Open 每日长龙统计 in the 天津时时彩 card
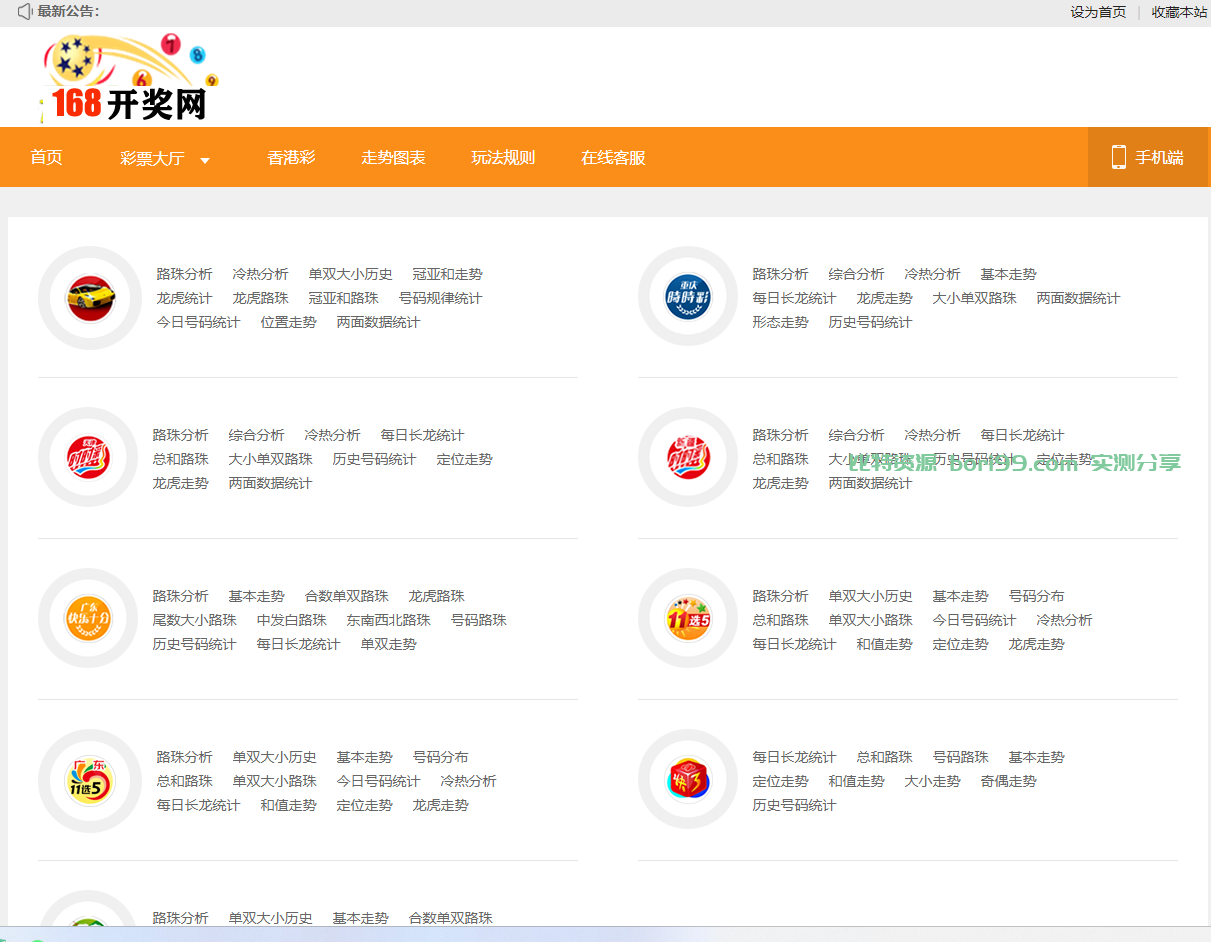1211x942 pixels. click(422, 435)
